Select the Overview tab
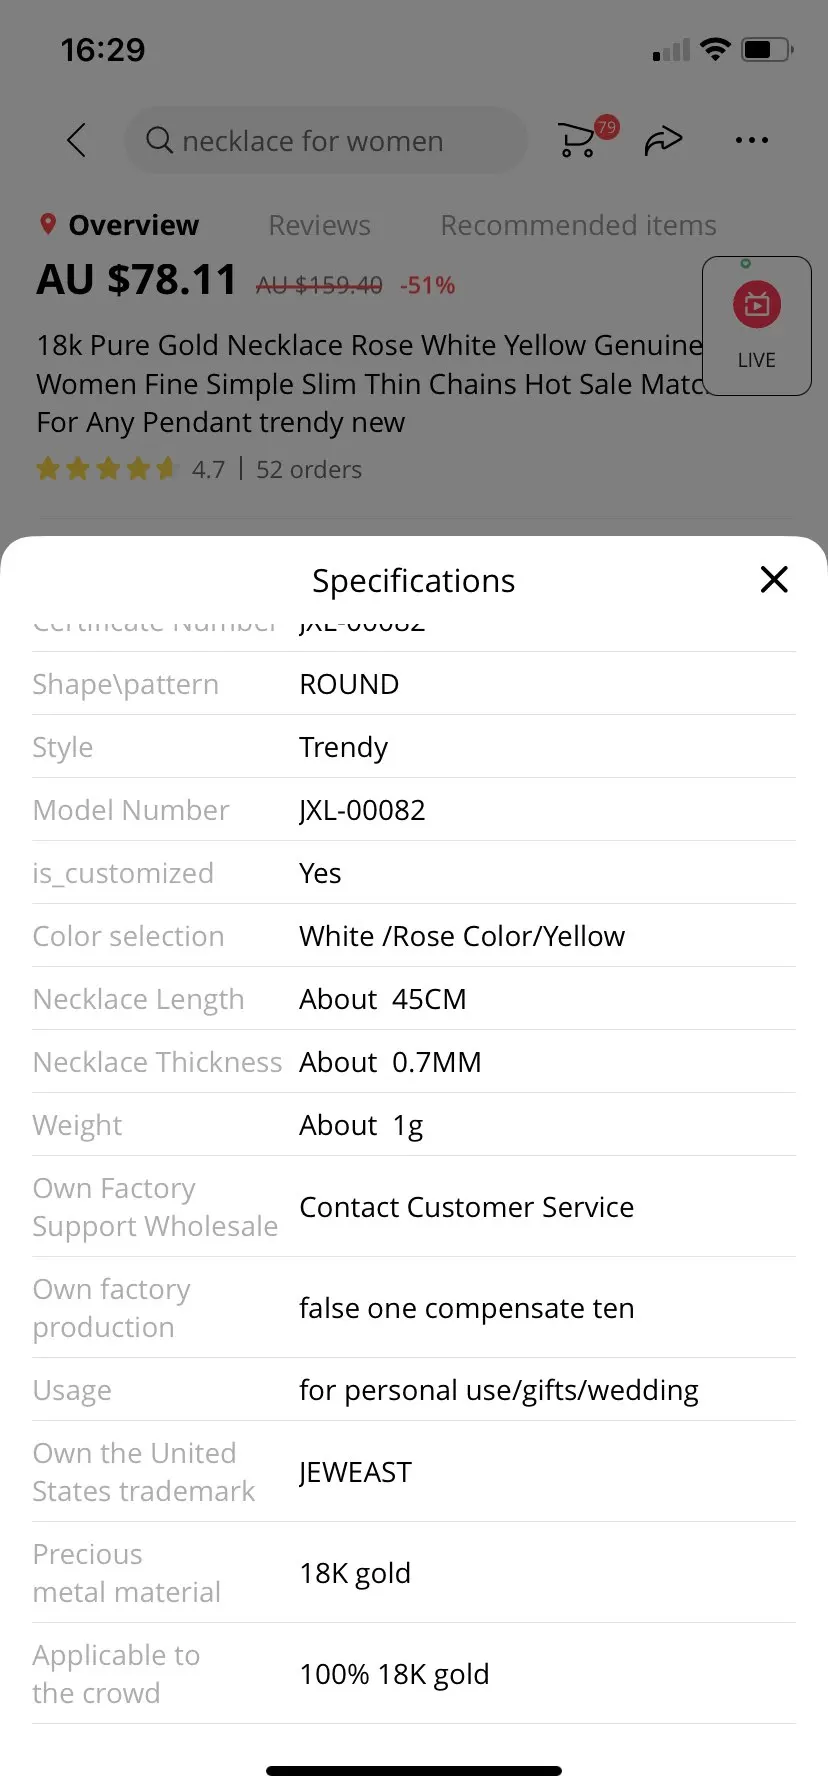The width and height of the screenshot is (828, 1792). pyautogui.click(x=133, y=226)
